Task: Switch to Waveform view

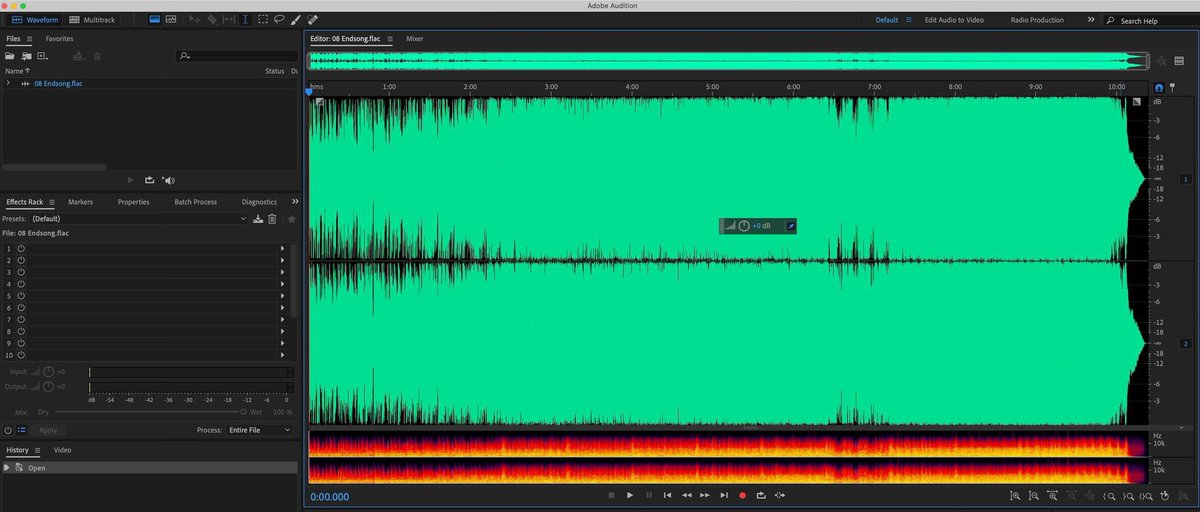Action: tap(36, 20)
